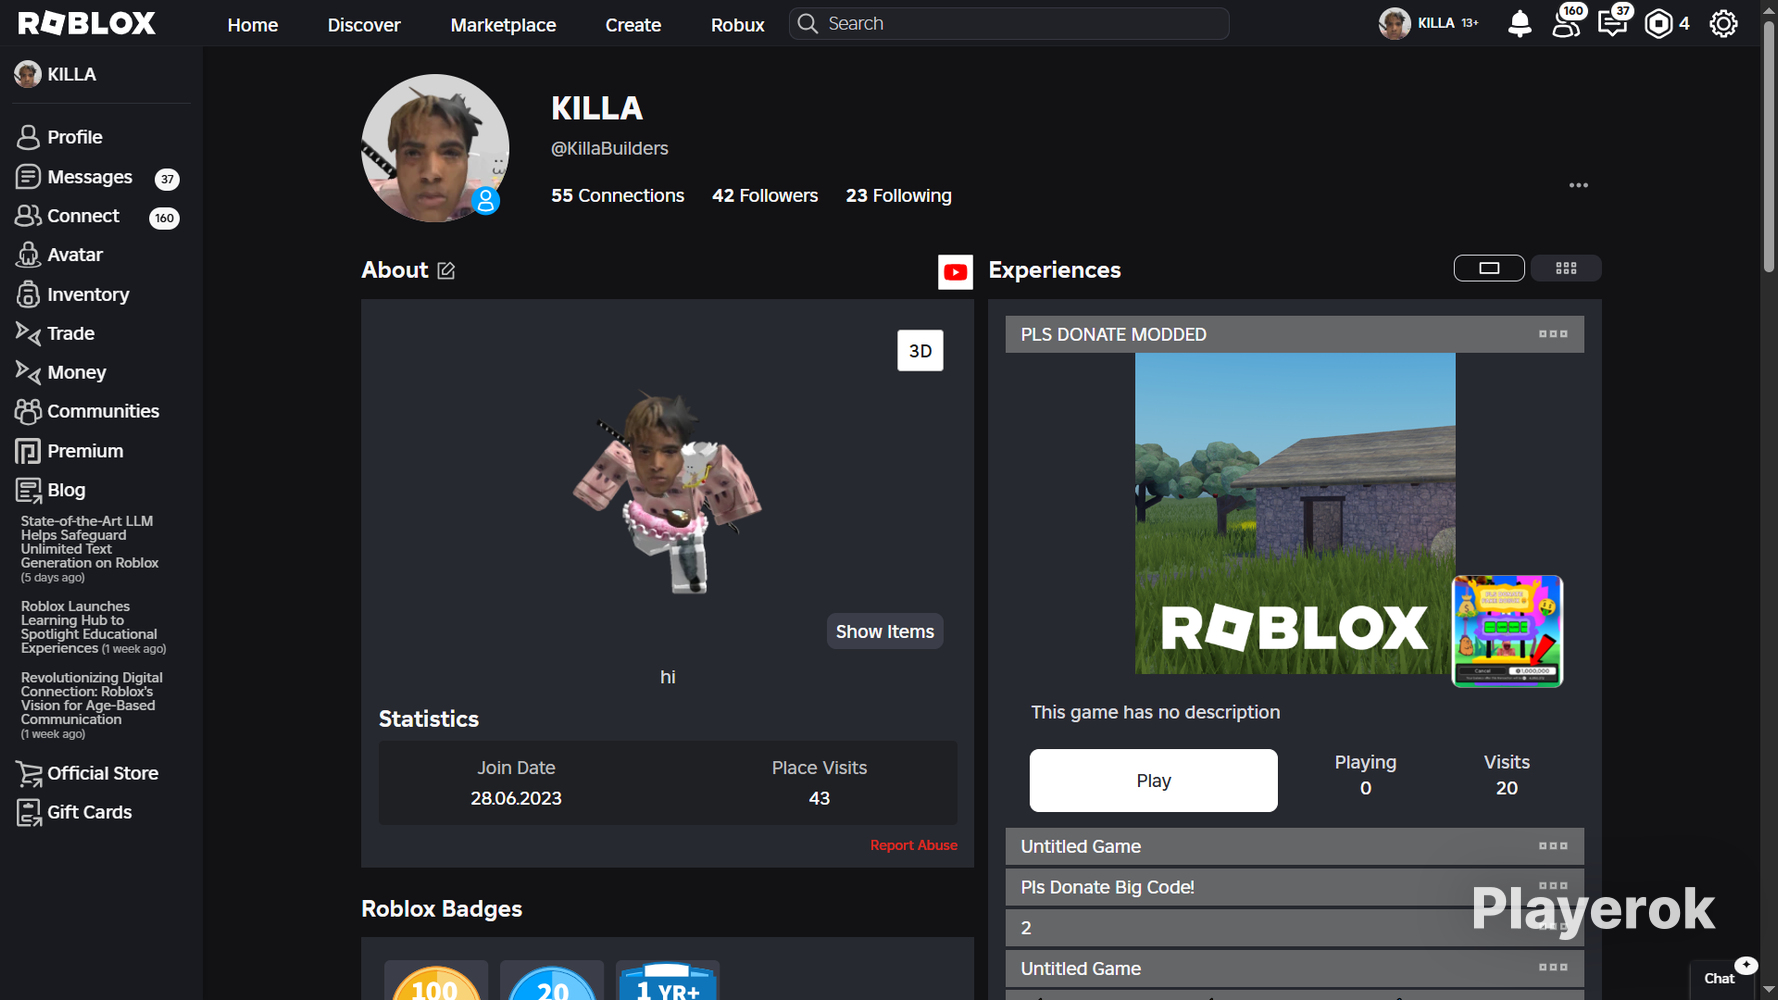
Task: View the 42 Followers list
Action: (765, 196)
